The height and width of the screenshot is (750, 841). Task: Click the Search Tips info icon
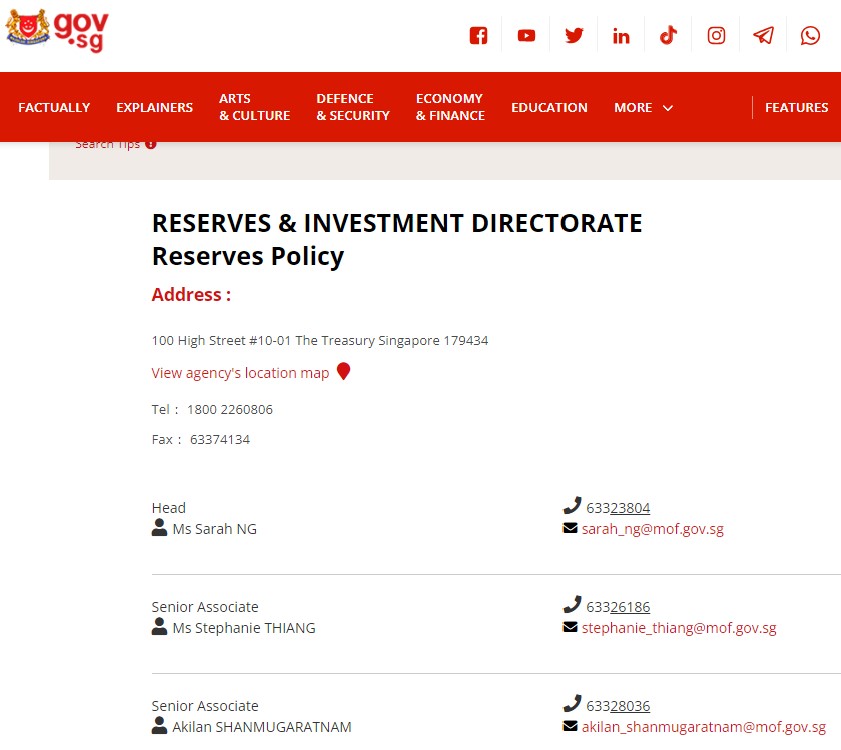click(151, 144)
